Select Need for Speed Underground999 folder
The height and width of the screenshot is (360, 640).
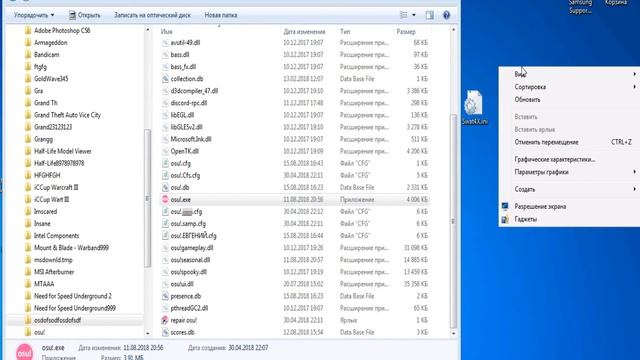pyautogui.click(x=75, y=308)
